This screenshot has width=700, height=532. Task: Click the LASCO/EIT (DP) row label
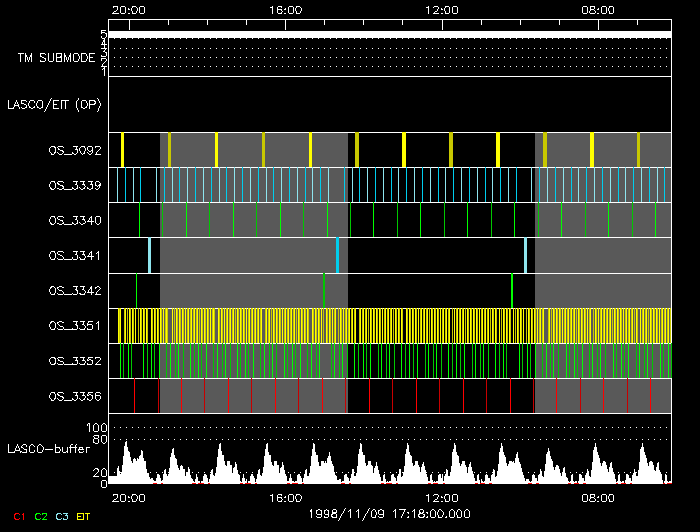point(57,104)
